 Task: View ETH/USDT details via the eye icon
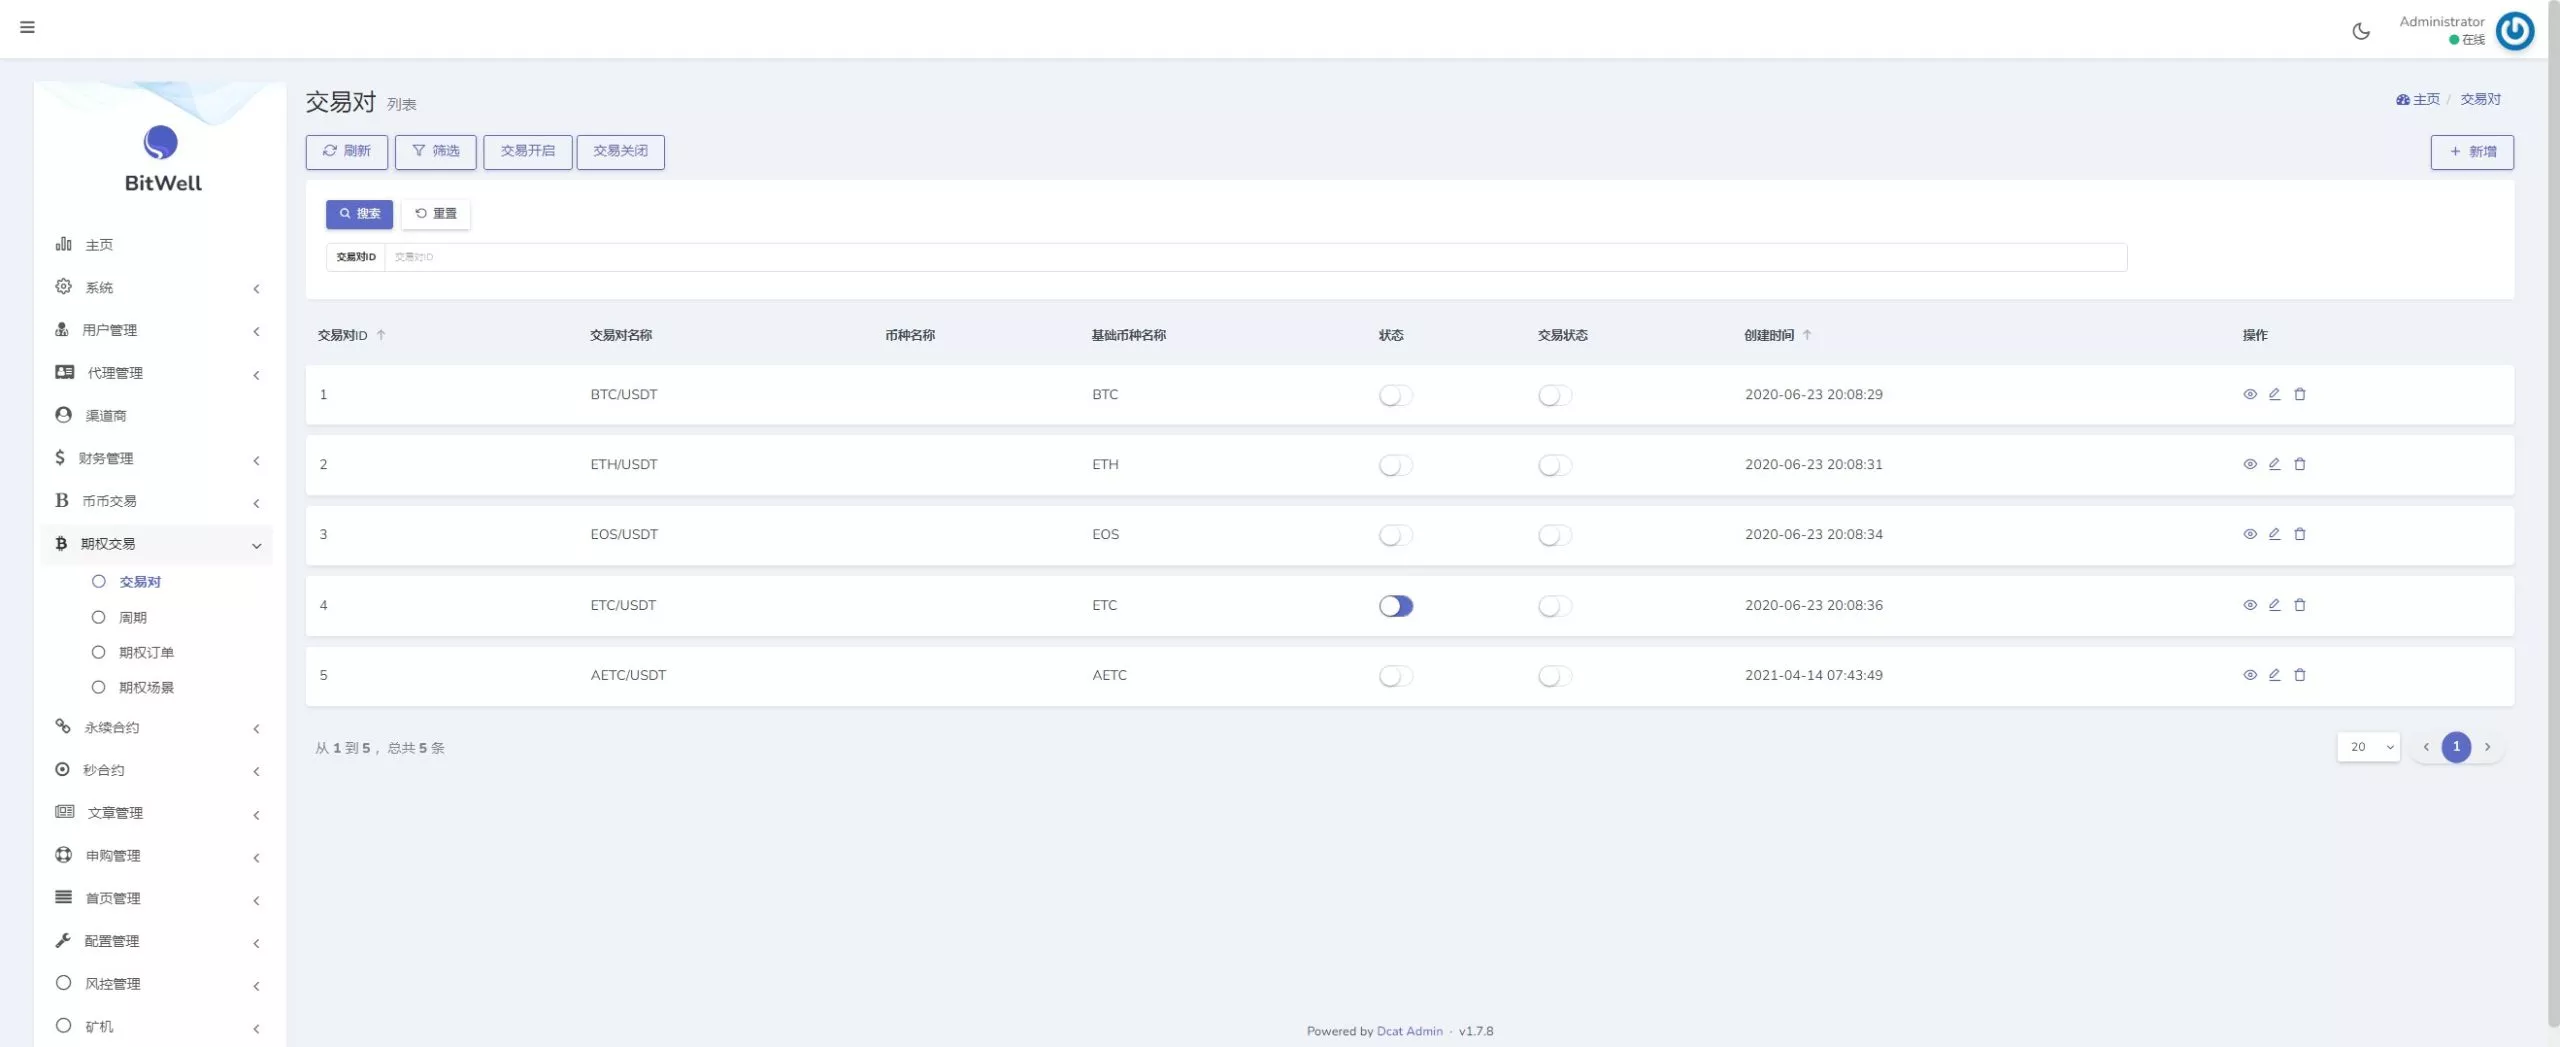tap(2249, 464)
